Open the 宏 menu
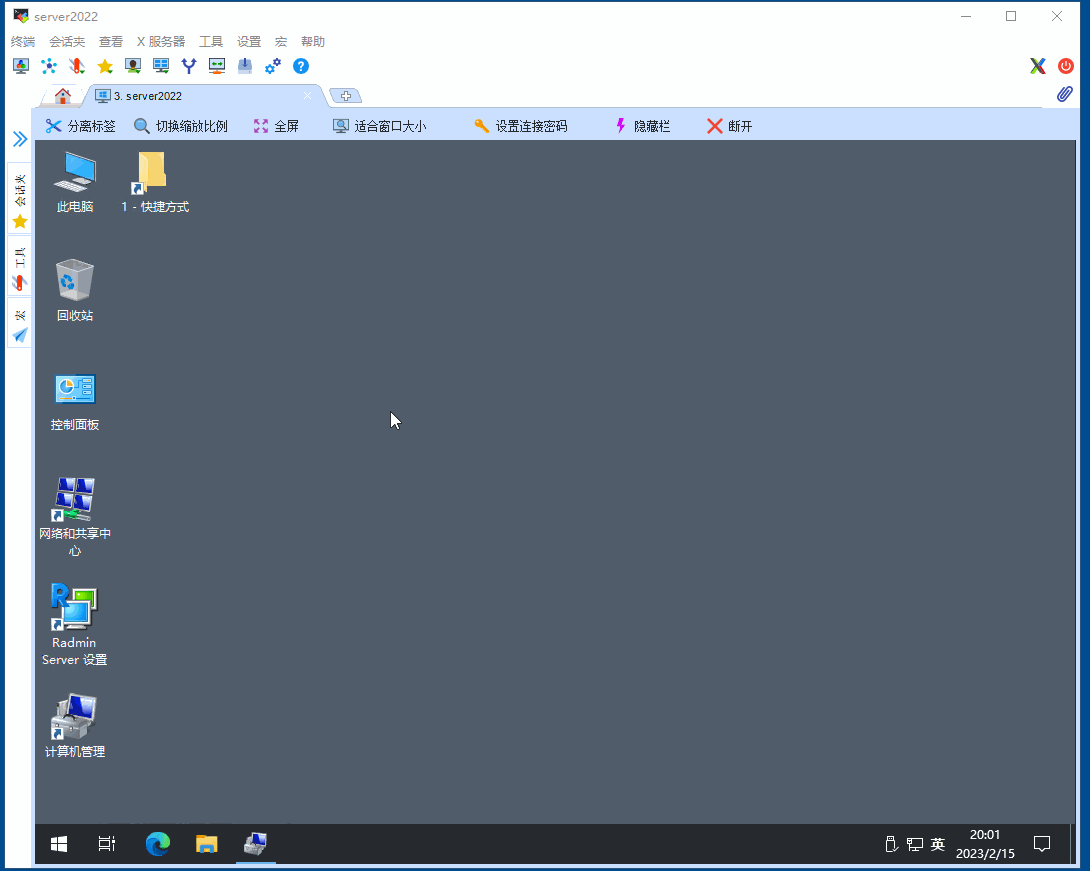1090x871 pixels. point(281,42)
